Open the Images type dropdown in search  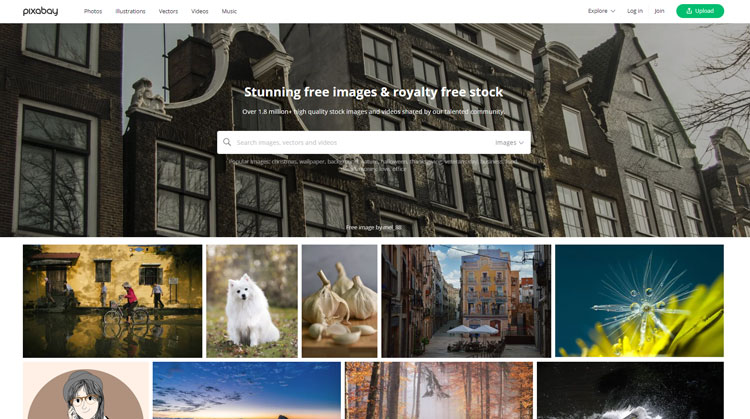(509, 143)
